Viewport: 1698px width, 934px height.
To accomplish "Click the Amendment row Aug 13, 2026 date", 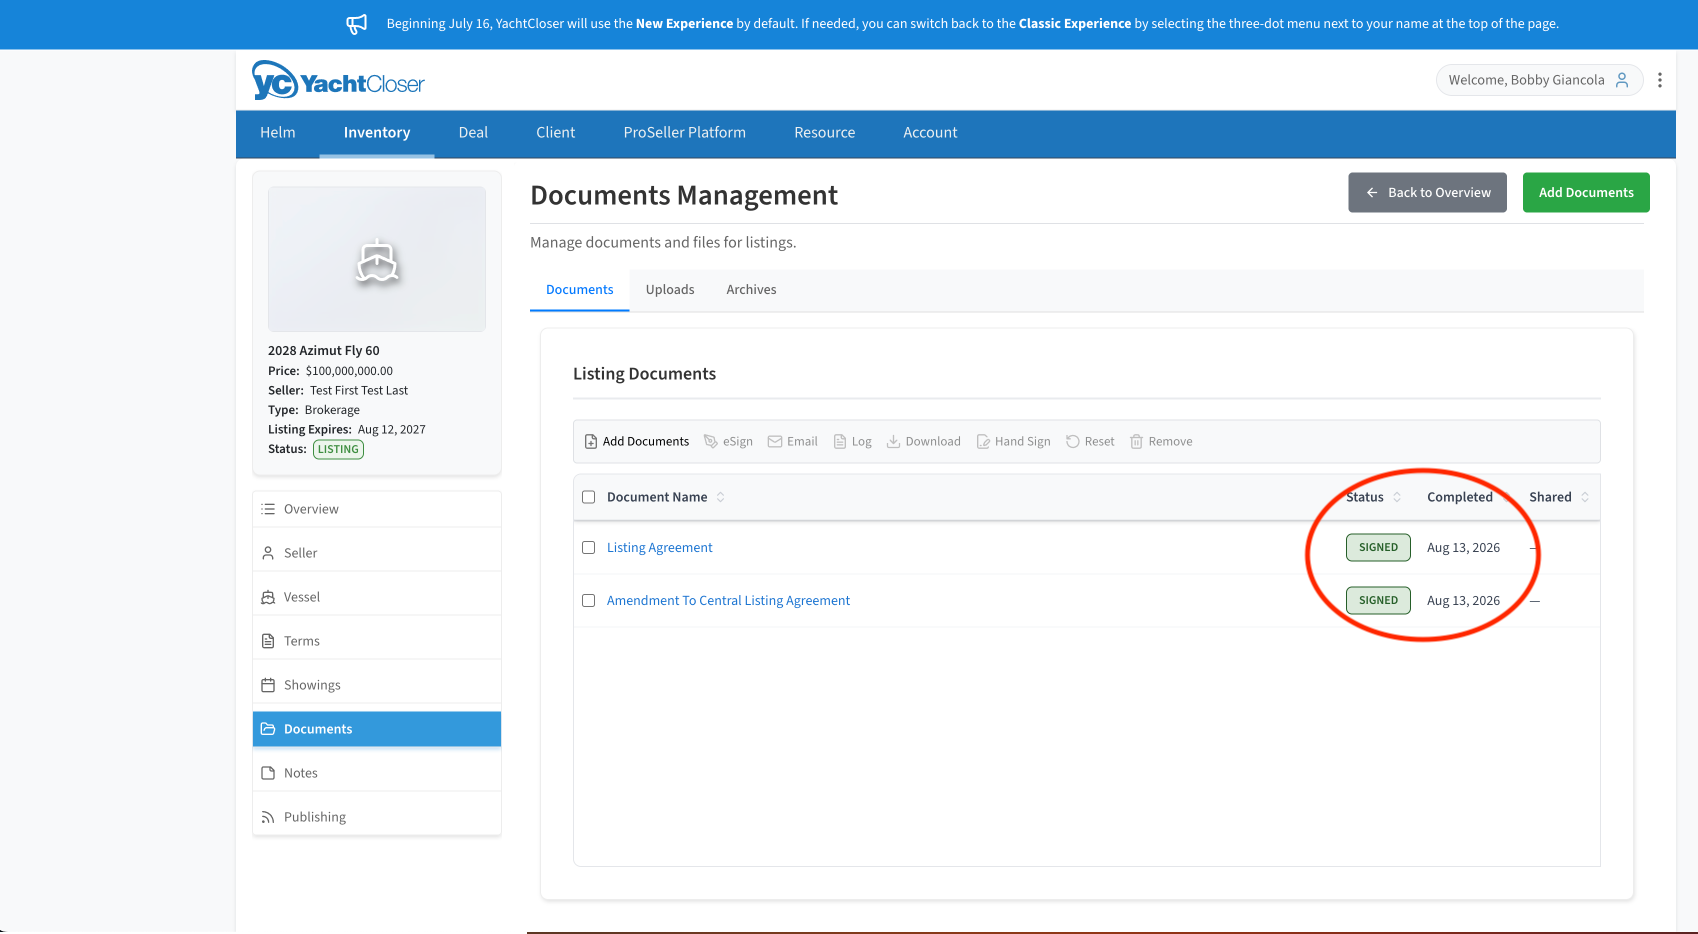I will click(1463, 601).
